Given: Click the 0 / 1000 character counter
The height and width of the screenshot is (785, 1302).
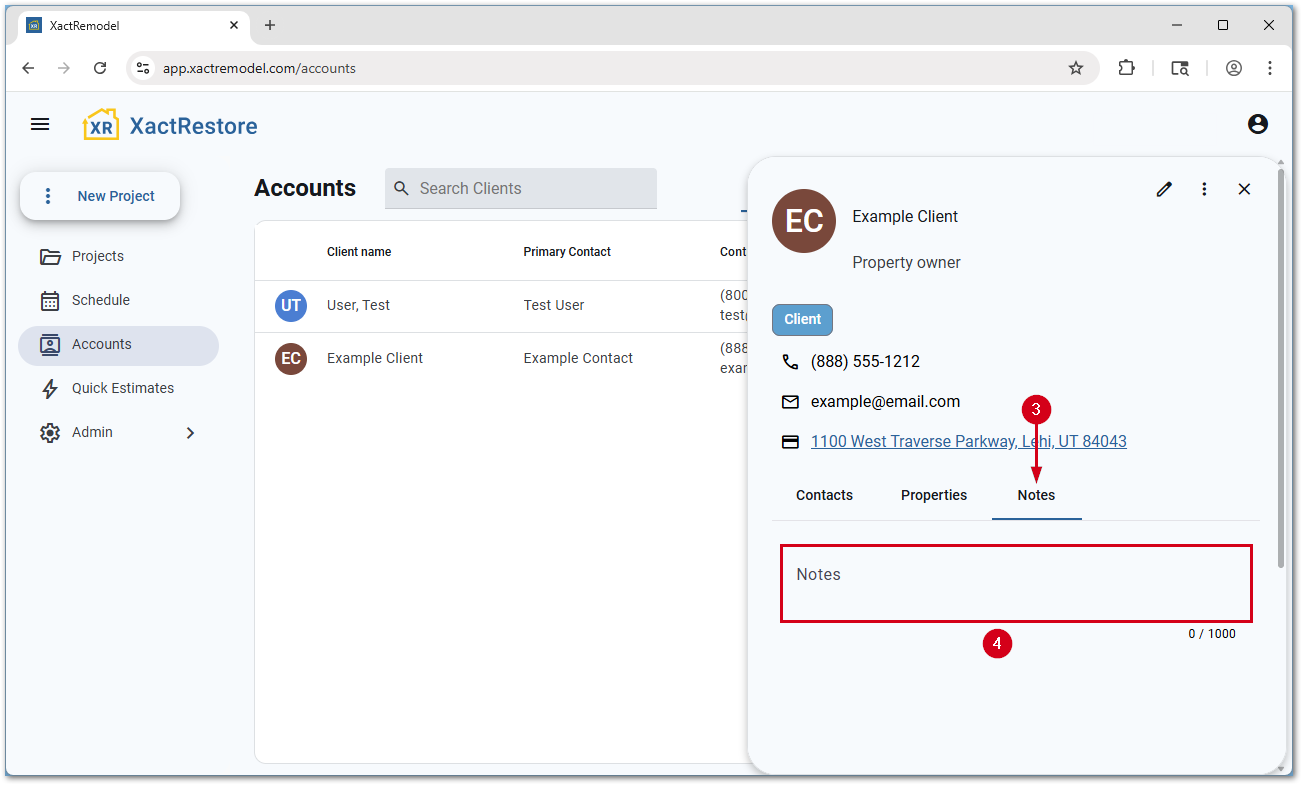Looking at the screenshot, I should [1212, 634].
